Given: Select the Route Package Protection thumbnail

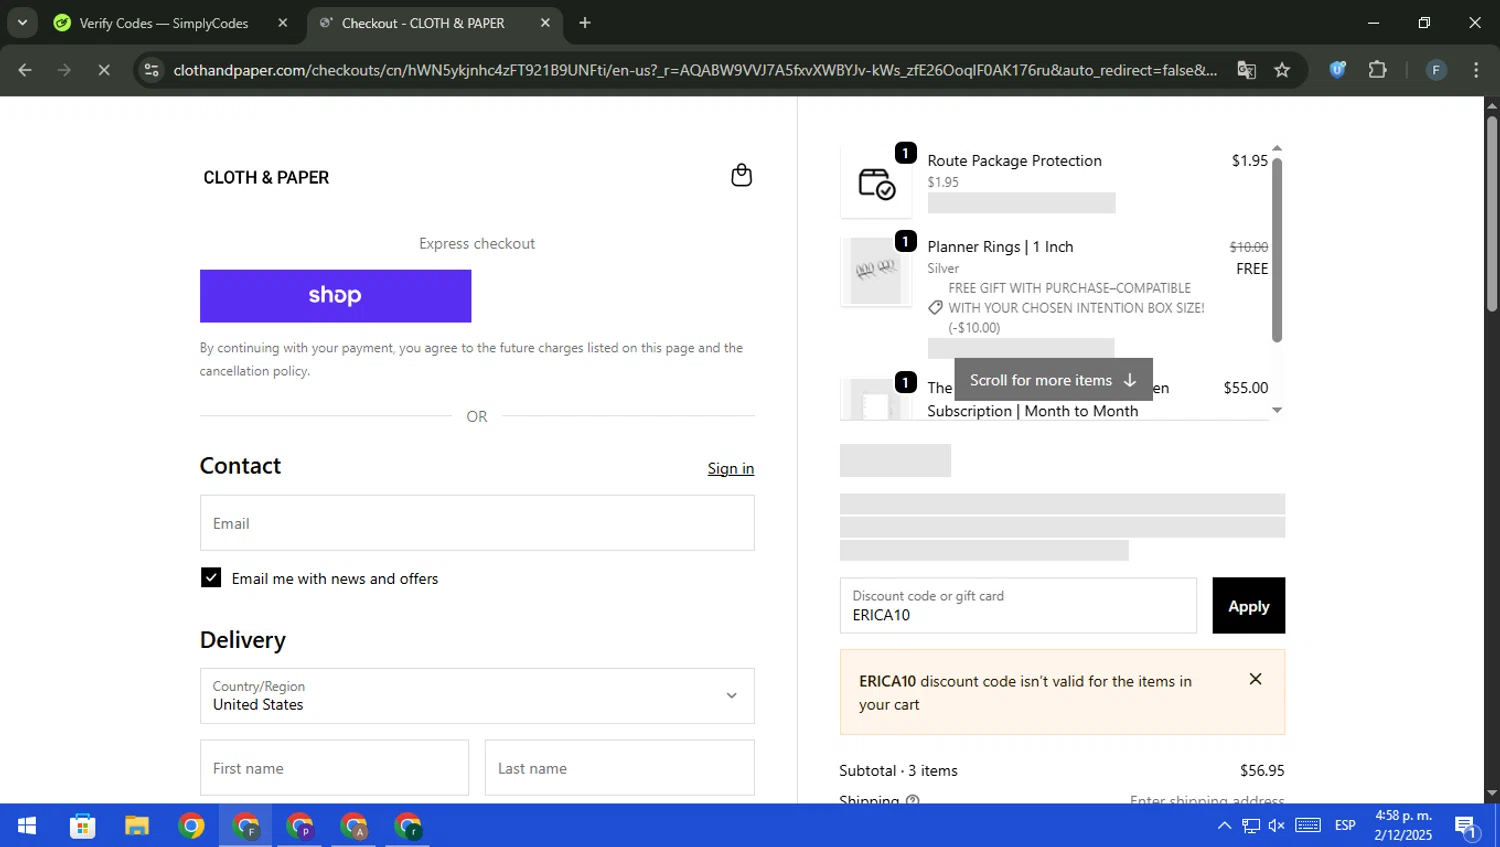Looking at the screenshot, I should [876, 183].
